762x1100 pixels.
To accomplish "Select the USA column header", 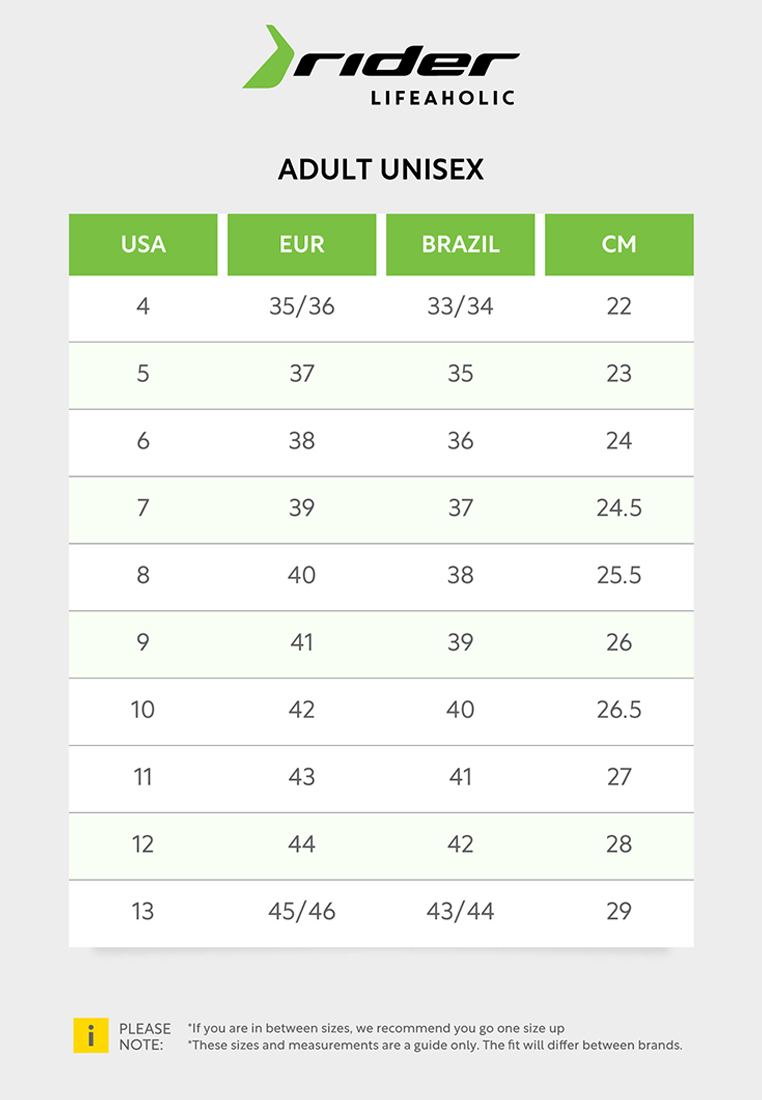I will pyautogui.click(x=143, y=244).
